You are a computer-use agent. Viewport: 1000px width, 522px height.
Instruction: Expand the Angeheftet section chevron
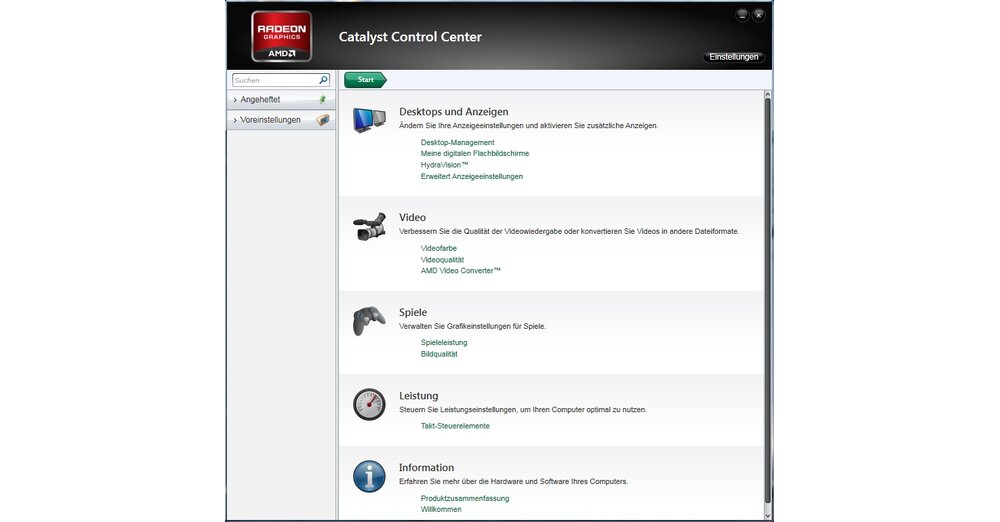[x=235, y=100]
